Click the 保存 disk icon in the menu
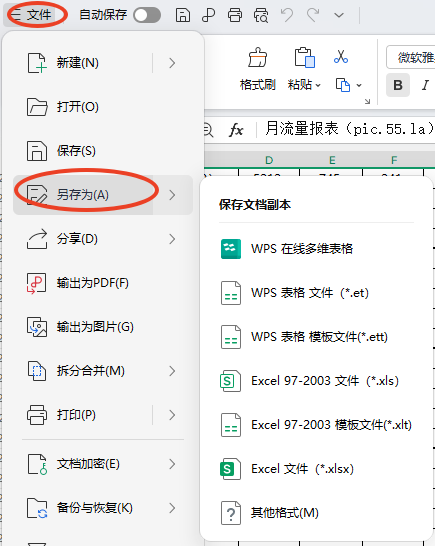The image size is (435, 546). pyautogui.click(x=37, y=151)
